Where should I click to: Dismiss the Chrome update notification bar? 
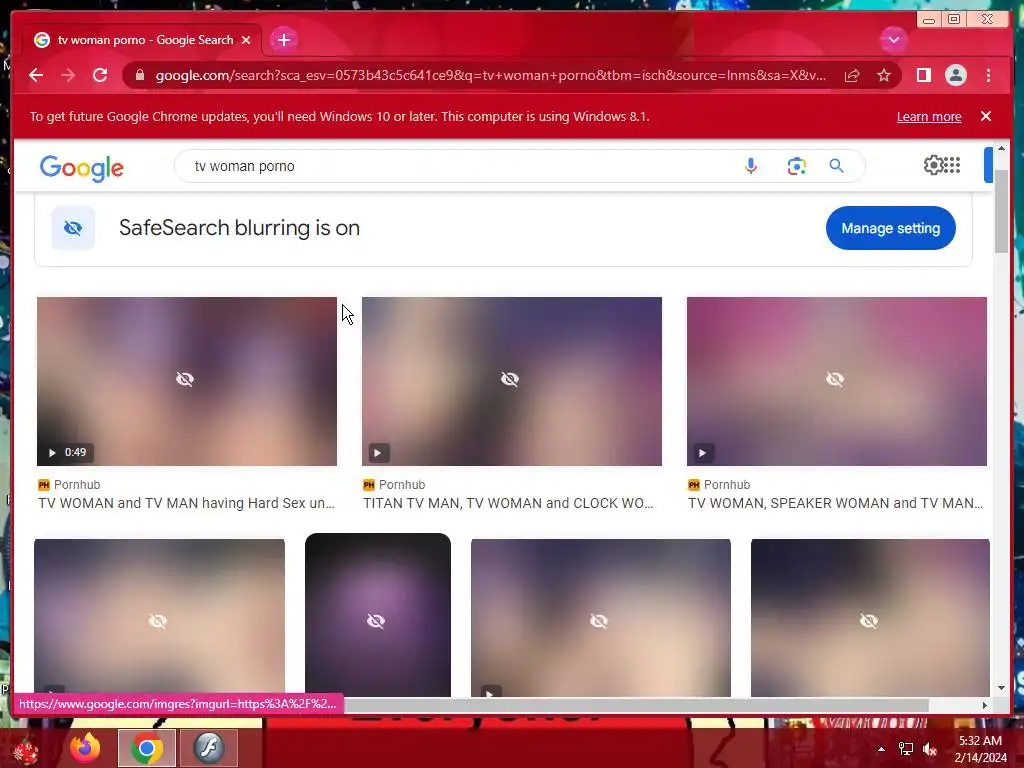coord(985,116)
